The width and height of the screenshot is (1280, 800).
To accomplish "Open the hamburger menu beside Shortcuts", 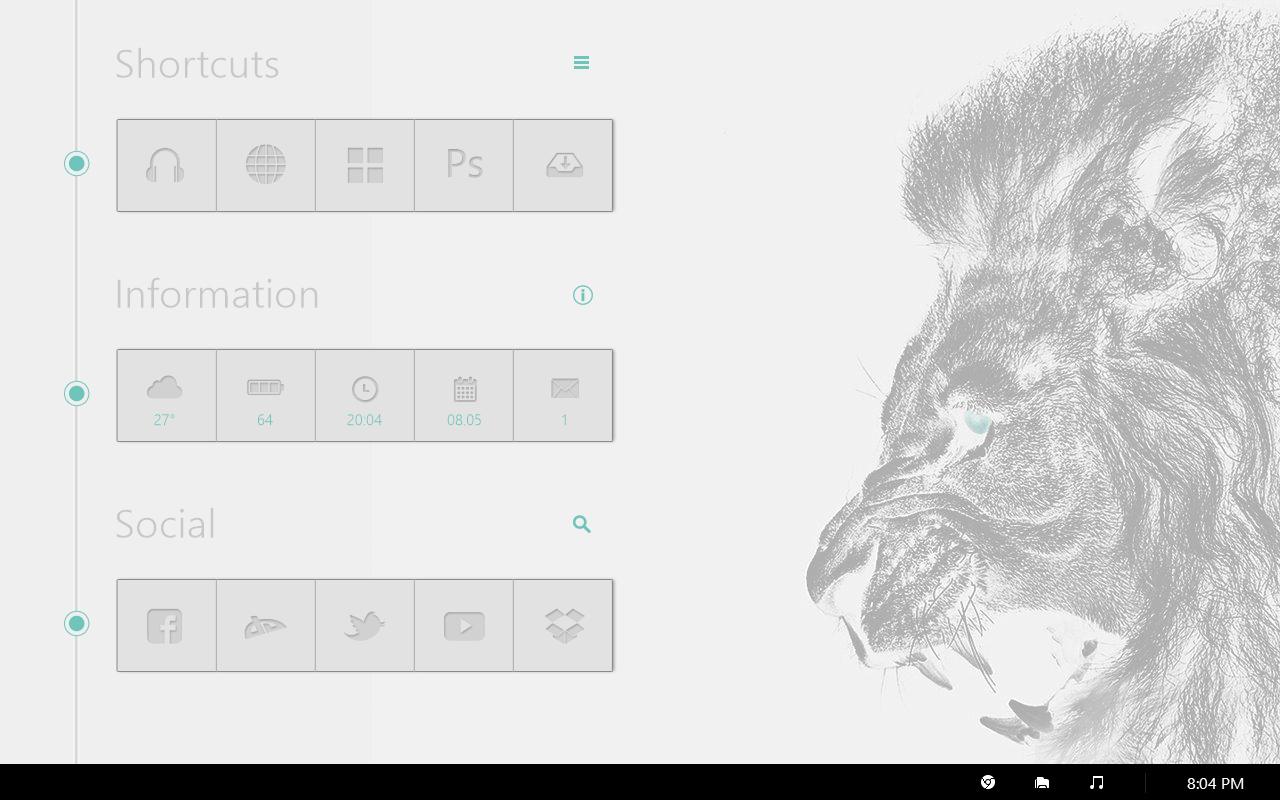I will pyautogui.click(x=581, y=62).
